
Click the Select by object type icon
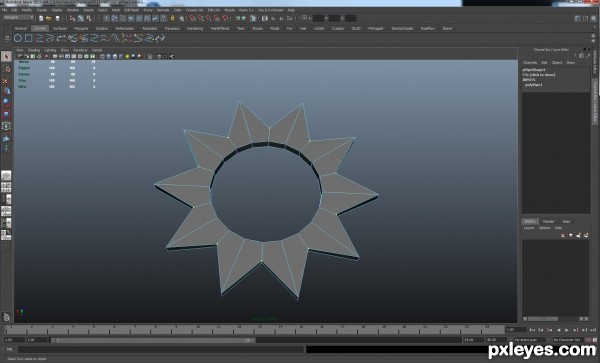click(81, 18)
